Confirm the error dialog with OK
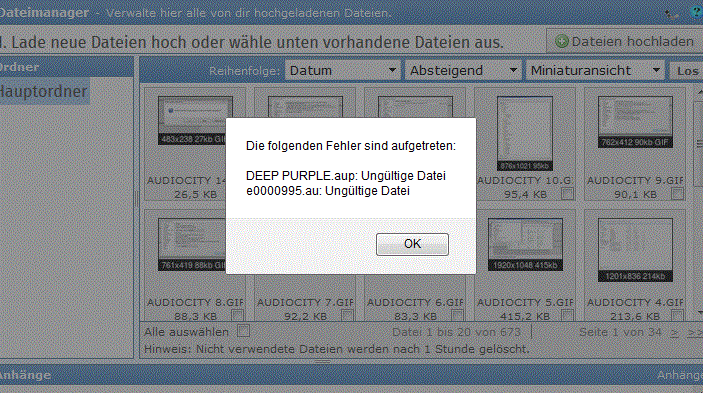Screen dimensions: 703x393 coord(412,244)
